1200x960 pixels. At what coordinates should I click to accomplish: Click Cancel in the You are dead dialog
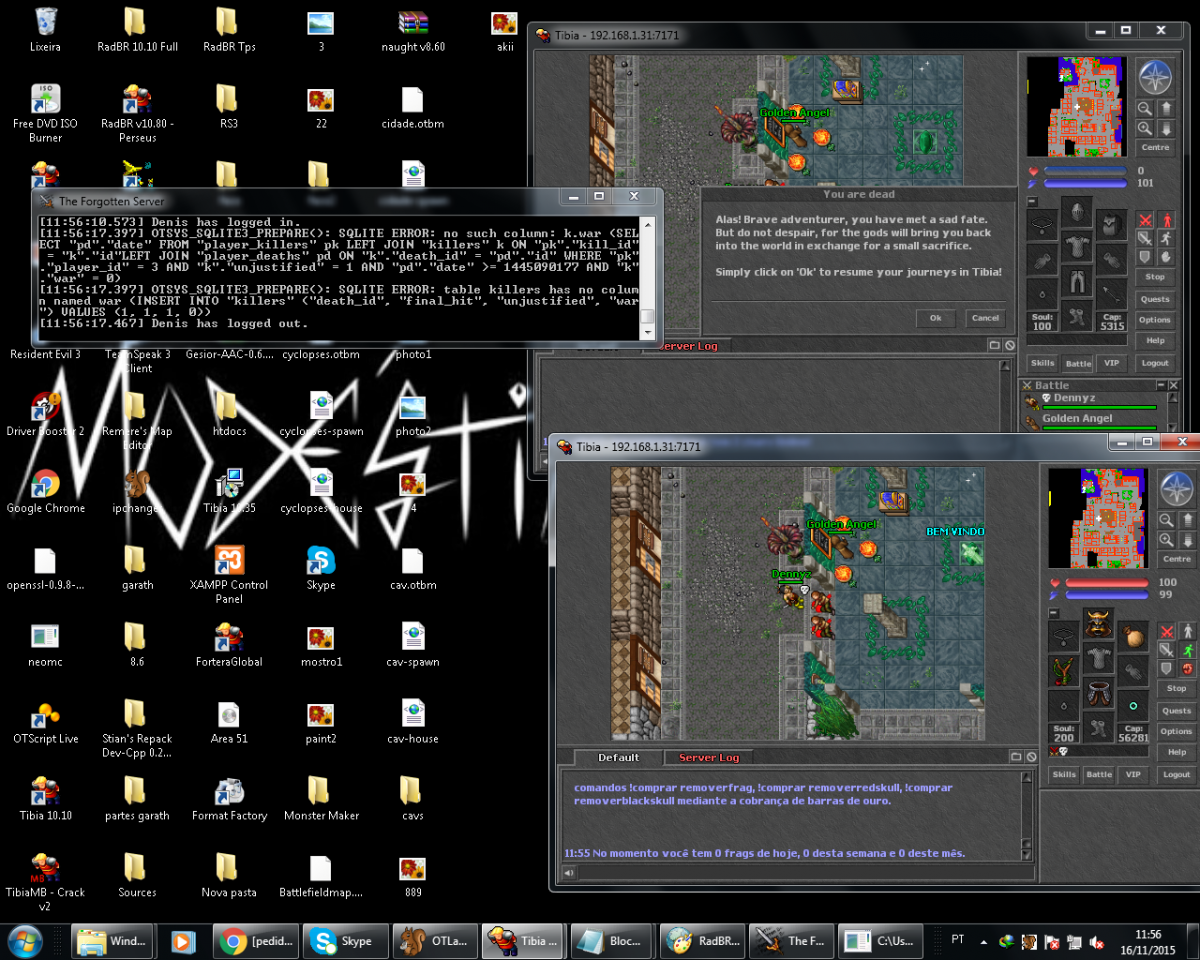tap(985, 317)
